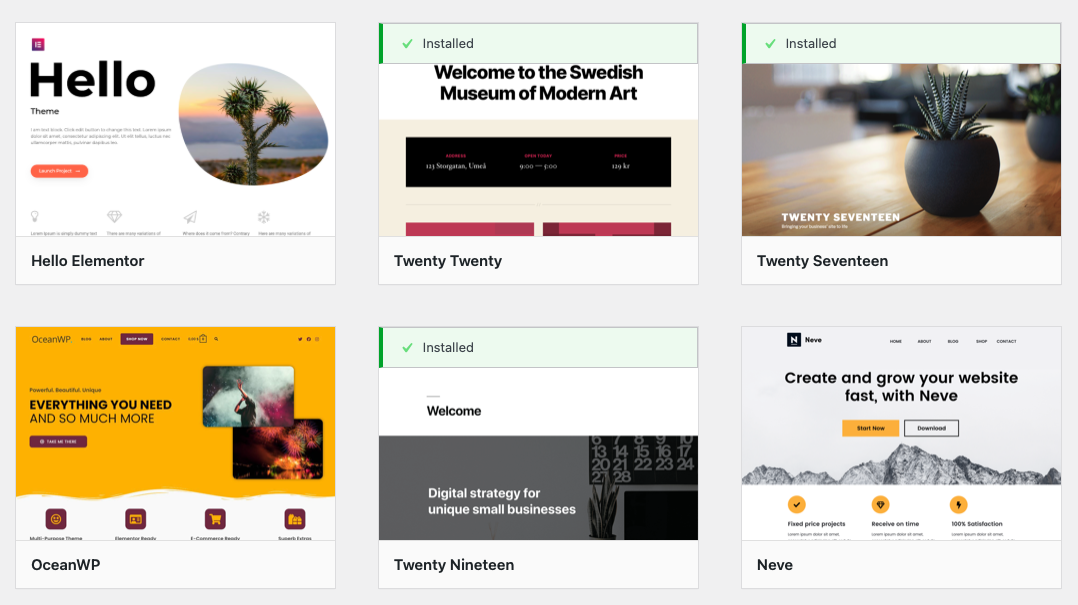This screenshot has height=605, width=1078.
Task: Open the Twenty Twenty Swedish Museum screenshot
Action: point(538,150)
